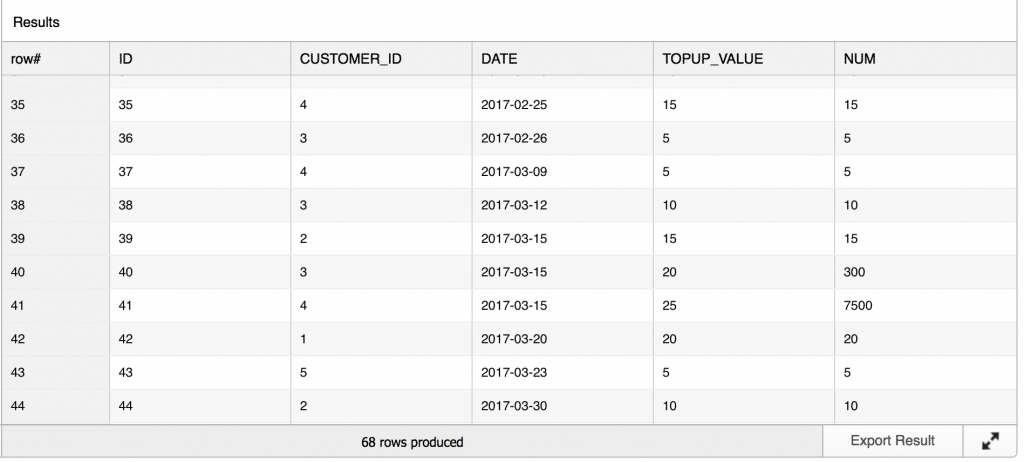Click the 68 rows produced status text

click(412, 442)
